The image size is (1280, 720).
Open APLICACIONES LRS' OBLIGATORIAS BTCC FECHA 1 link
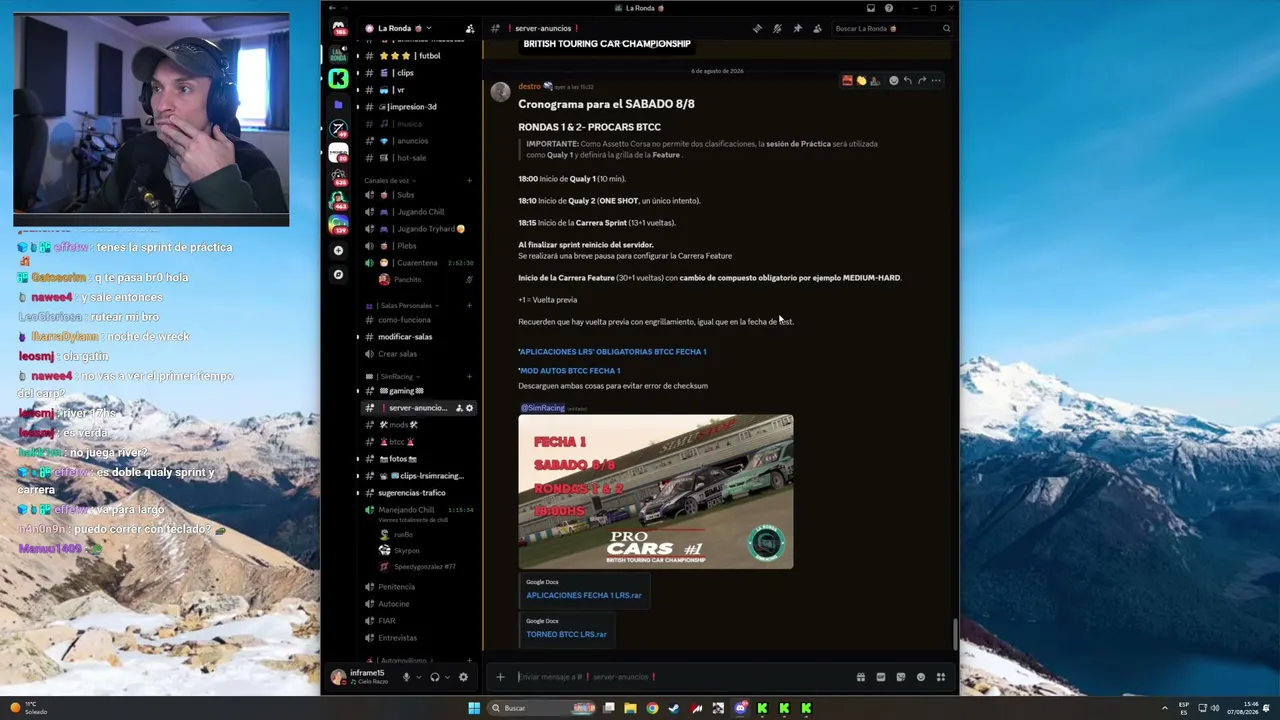tap(613, 352)
